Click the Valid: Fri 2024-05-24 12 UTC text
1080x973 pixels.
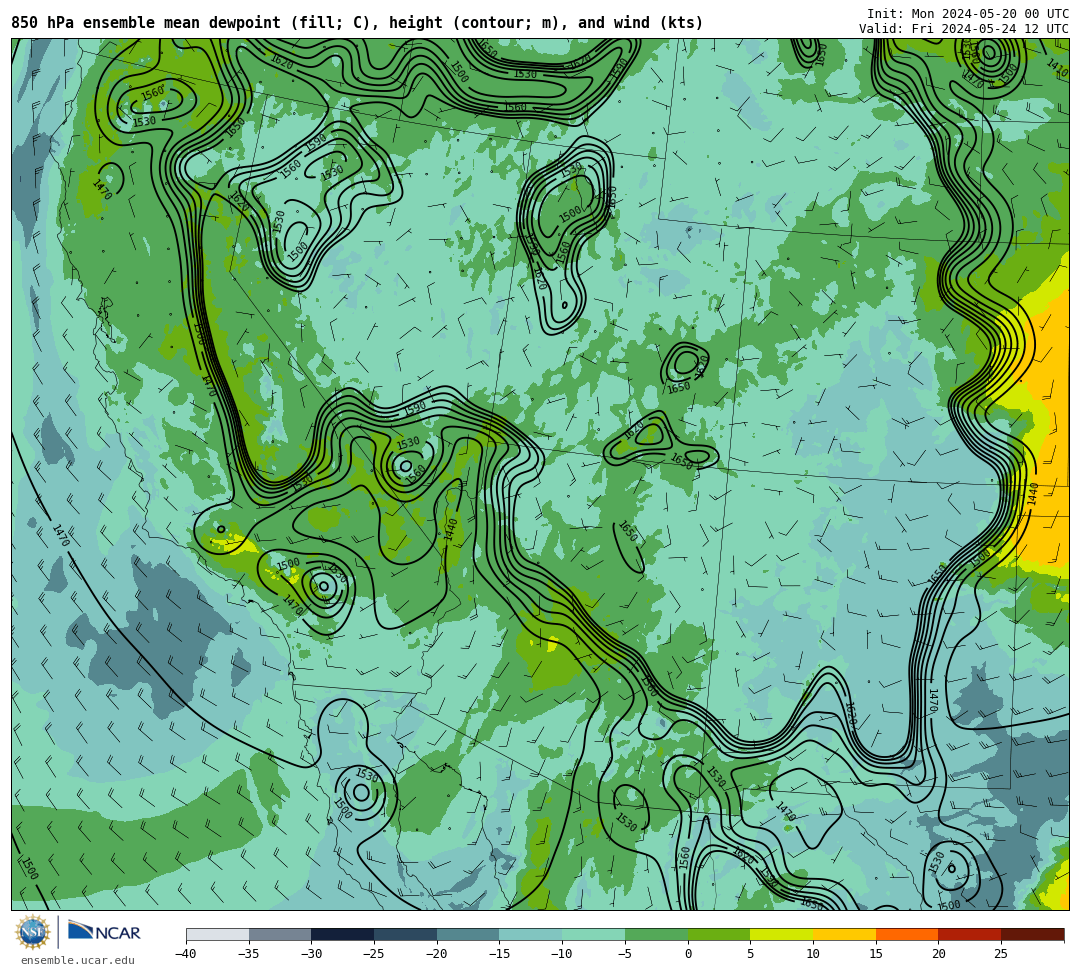point(964,29)
